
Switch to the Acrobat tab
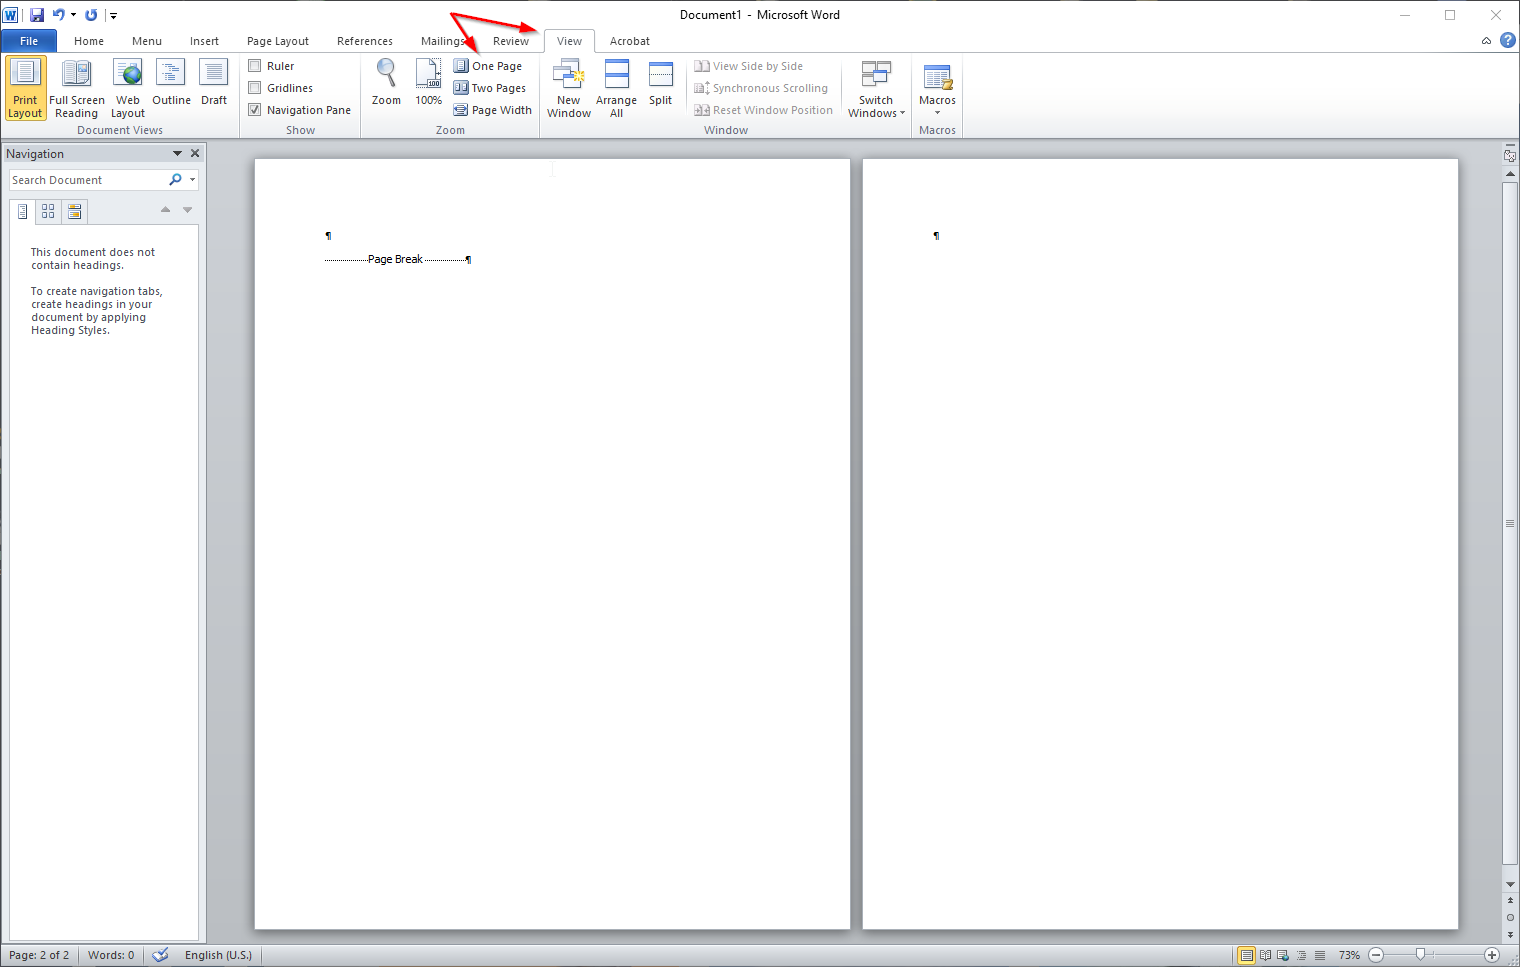coord(630,41)
